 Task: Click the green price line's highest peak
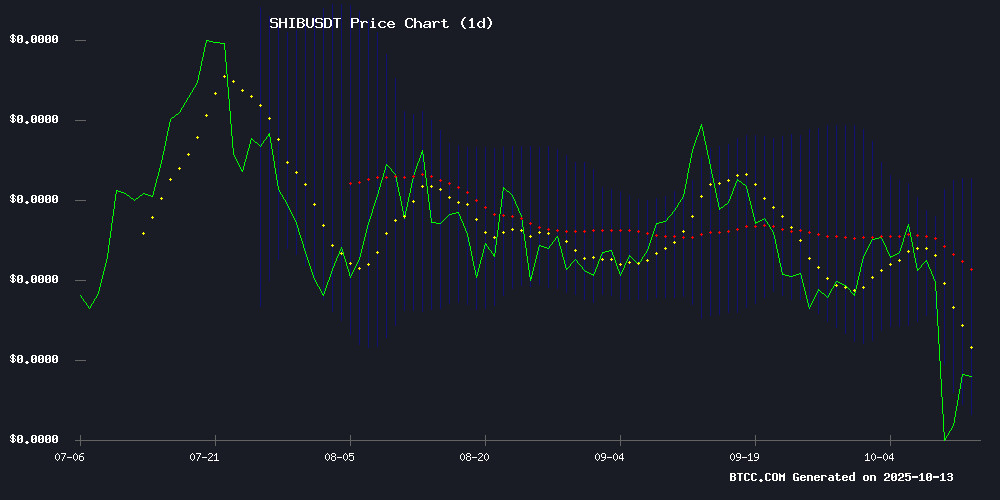(x=207, y=41)
